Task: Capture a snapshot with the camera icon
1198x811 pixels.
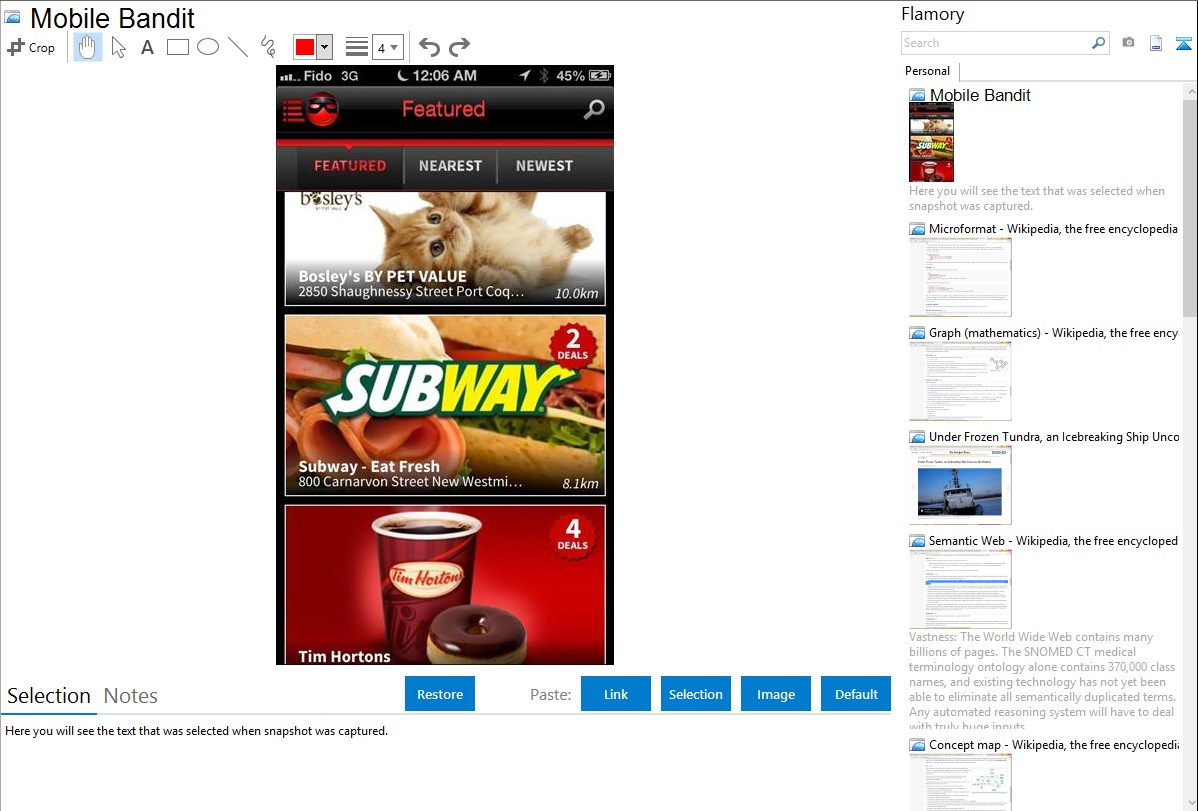Action: (x=1128, y=43)
